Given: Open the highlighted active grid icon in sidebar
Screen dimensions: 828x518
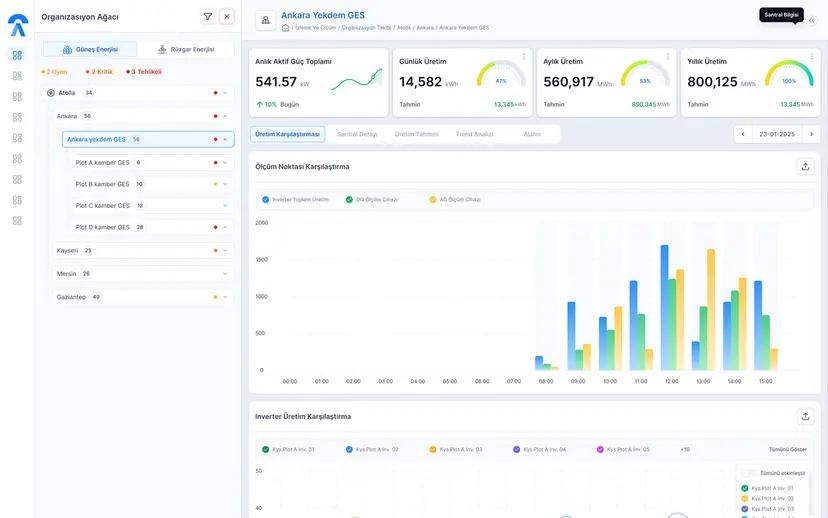Looking at the screenshot, I should click(x=17, y=55).
